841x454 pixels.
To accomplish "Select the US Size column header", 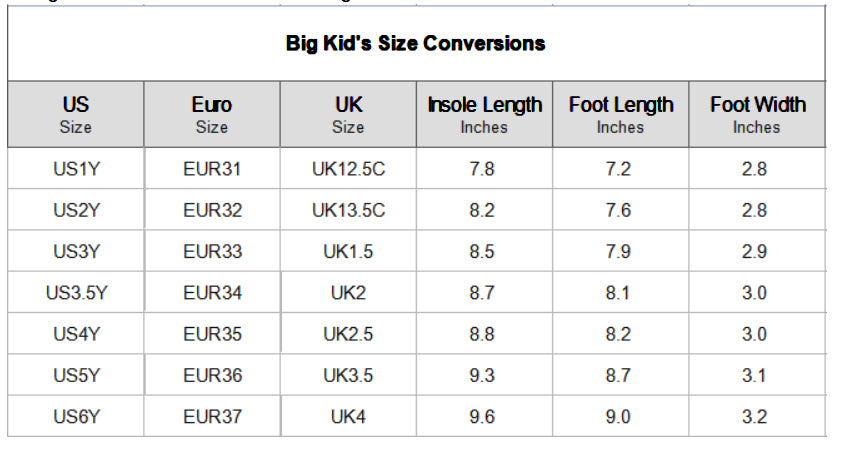I will coord(75,115).
